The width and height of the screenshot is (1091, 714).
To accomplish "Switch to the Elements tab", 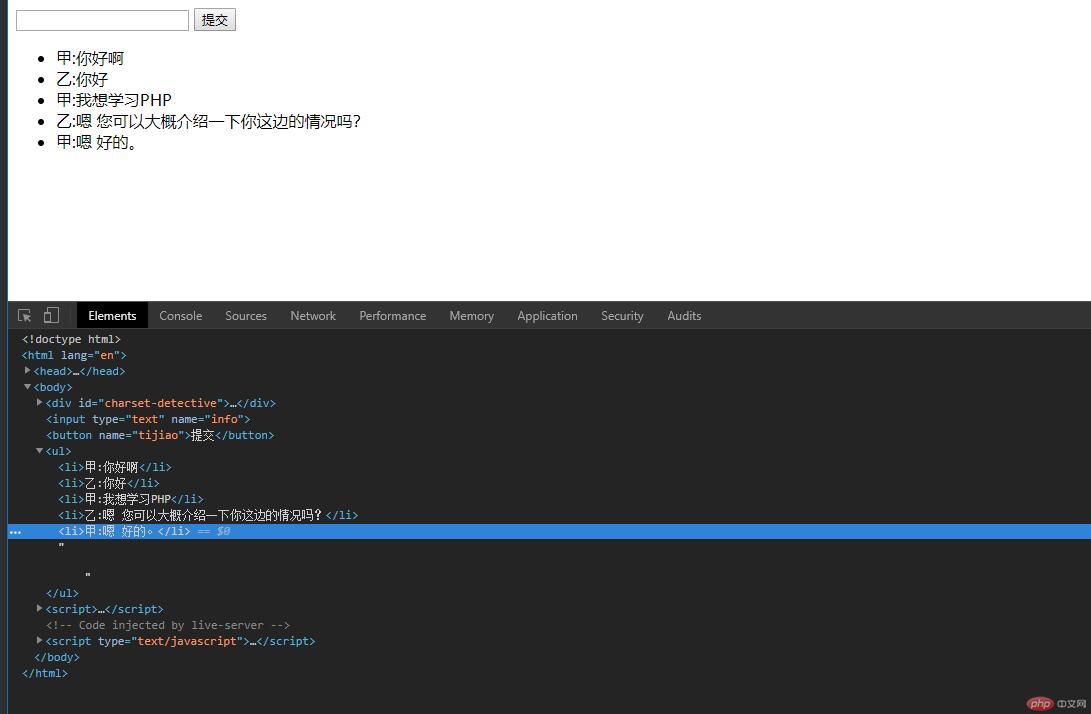I will click(112, 315).
